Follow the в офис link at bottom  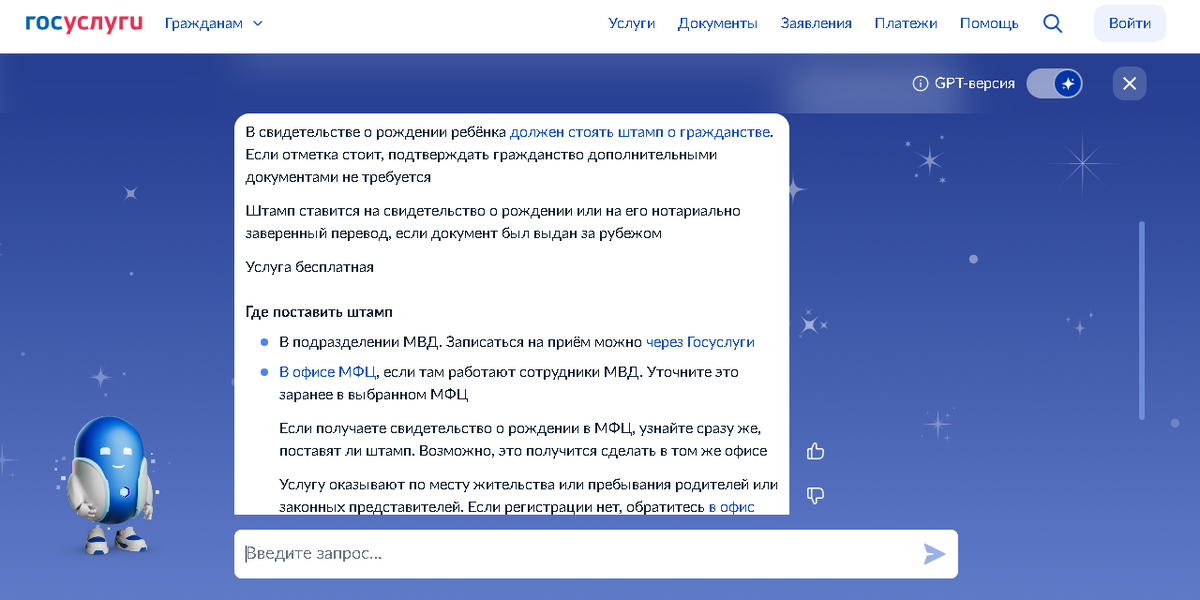pyautogui.click(x=731, y=507)
